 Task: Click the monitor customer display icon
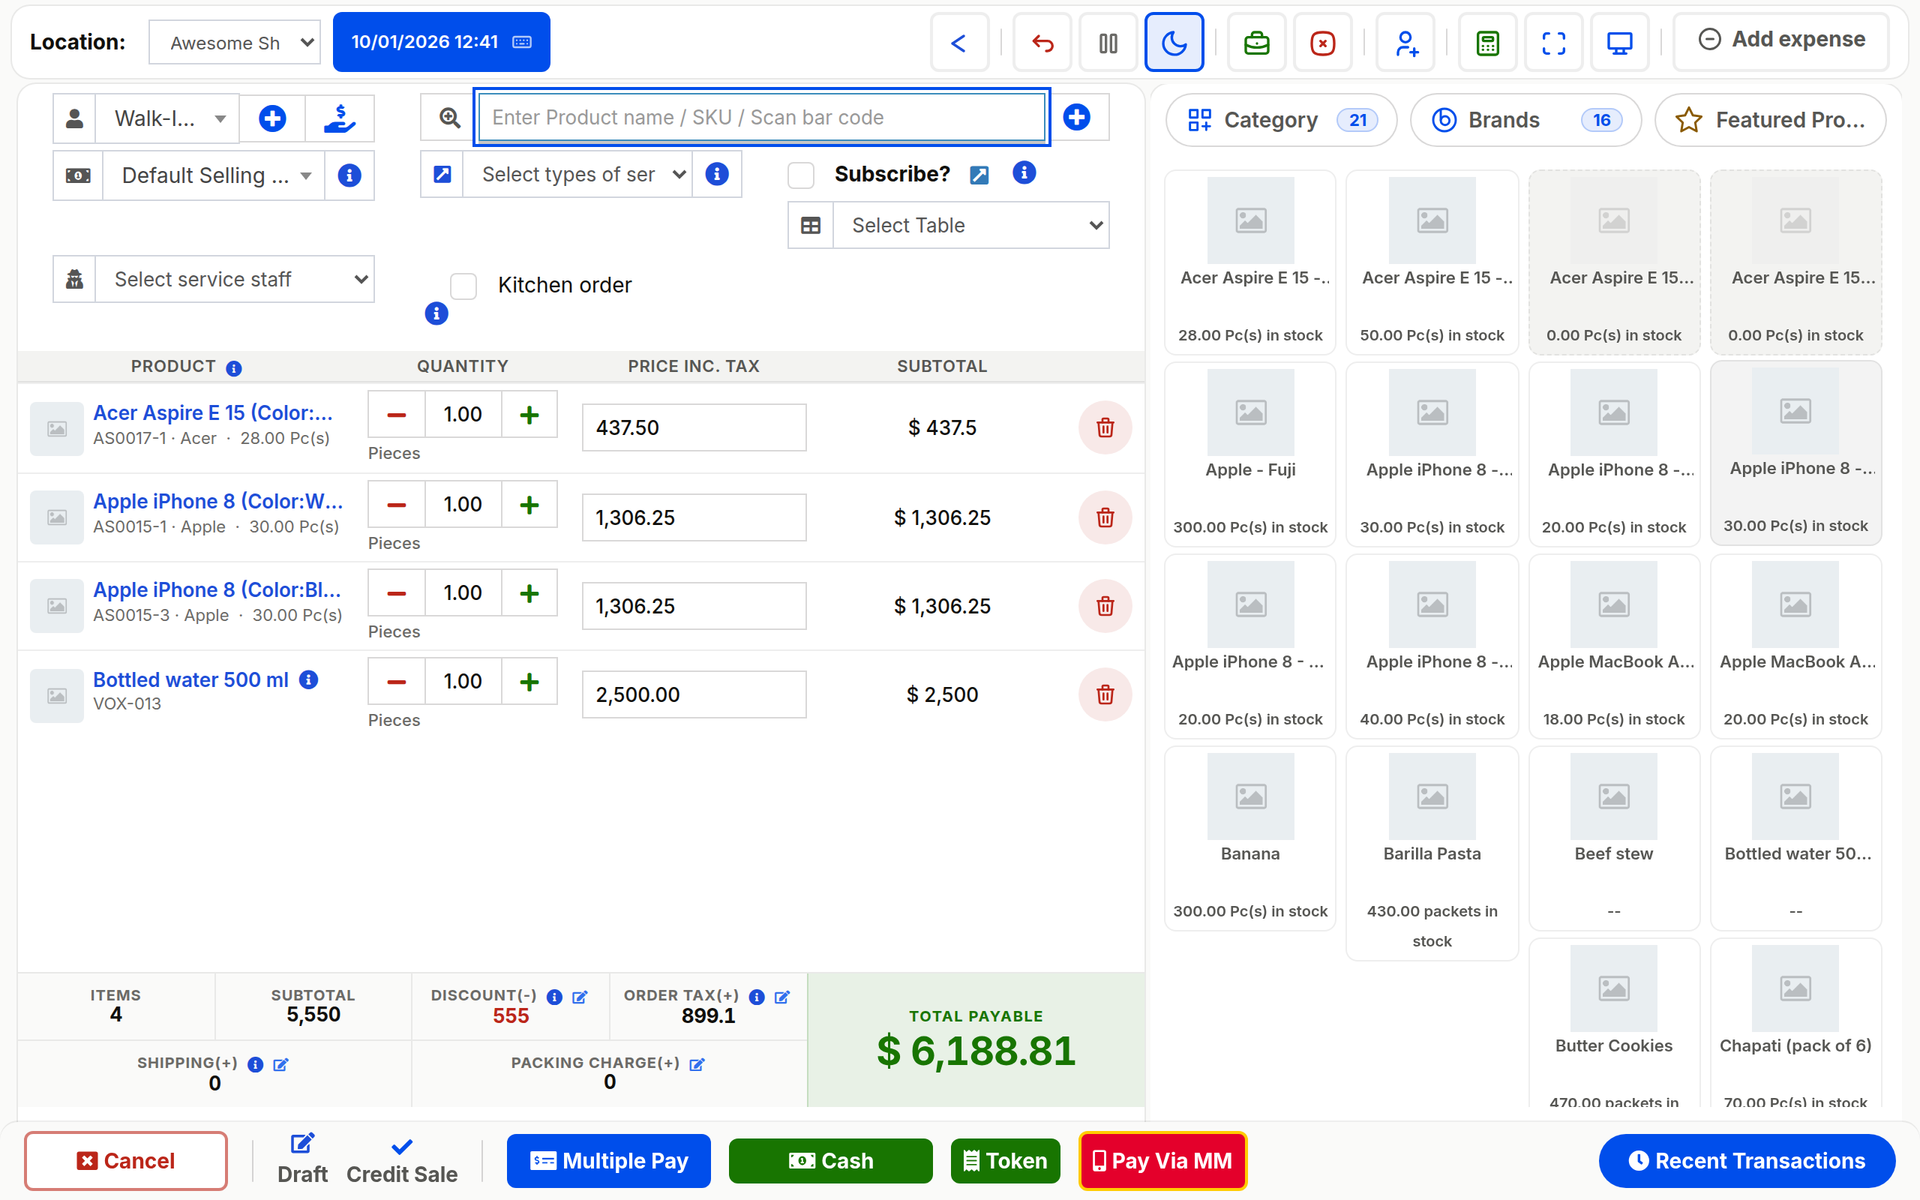click(x=1620, y=43)
